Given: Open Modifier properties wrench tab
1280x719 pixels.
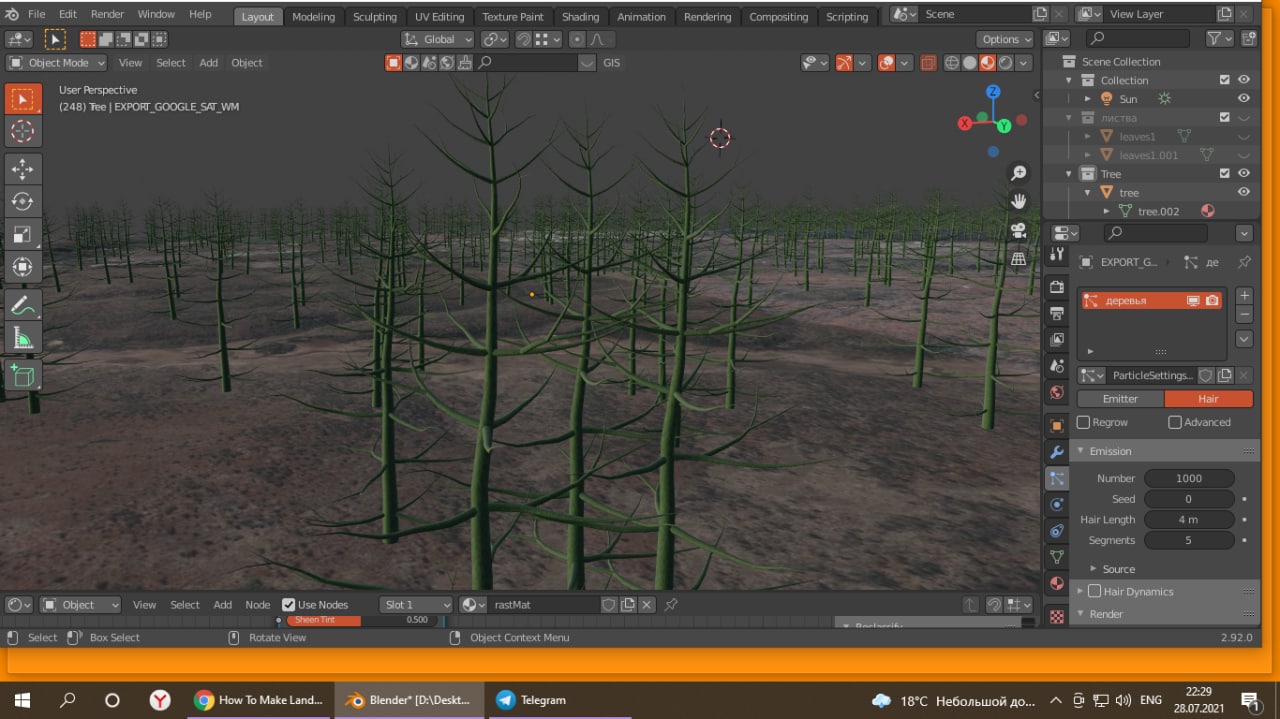Looking at the screenshot, I should pyautogui.click(x=1056, y=452).
